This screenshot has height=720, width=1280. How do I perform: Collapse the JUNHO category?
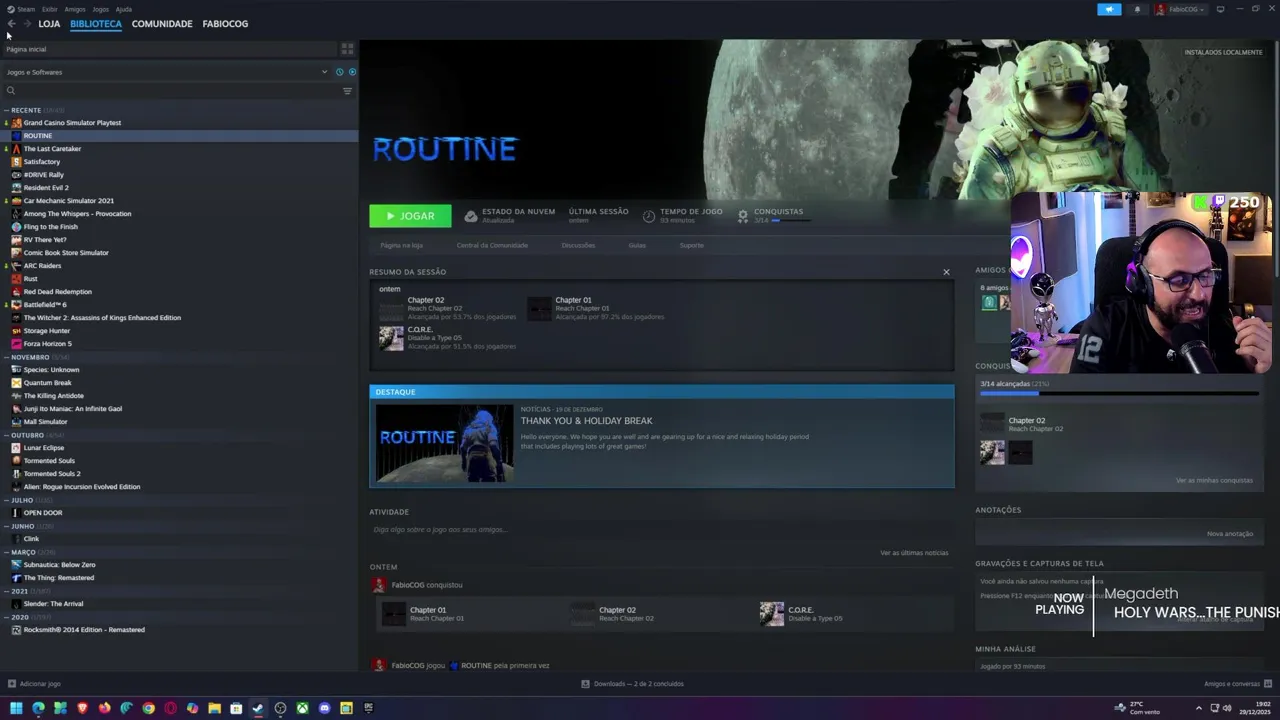(x=7, y=526)
